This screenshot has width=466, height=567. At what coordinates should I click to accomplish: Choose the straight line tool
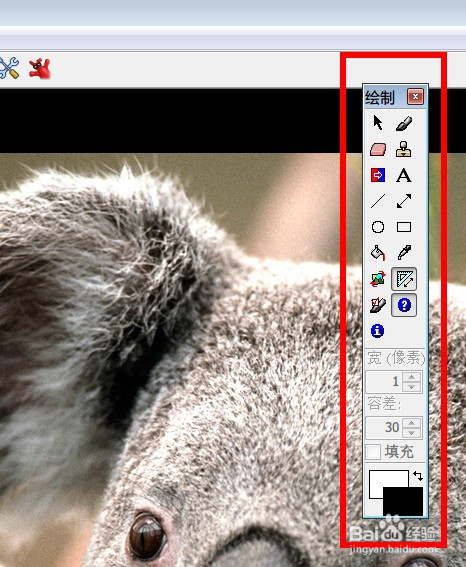click(x=378, y=201)
